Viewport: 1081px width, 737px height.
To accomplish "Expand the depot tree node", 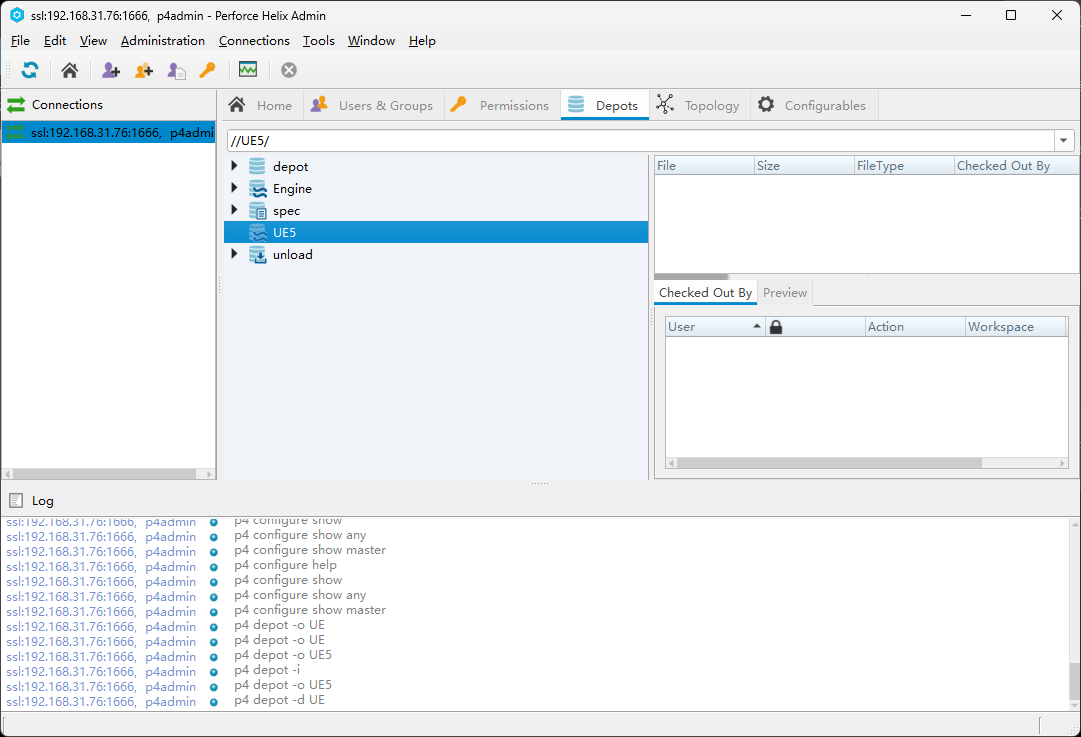I will [x=234, y=165].
